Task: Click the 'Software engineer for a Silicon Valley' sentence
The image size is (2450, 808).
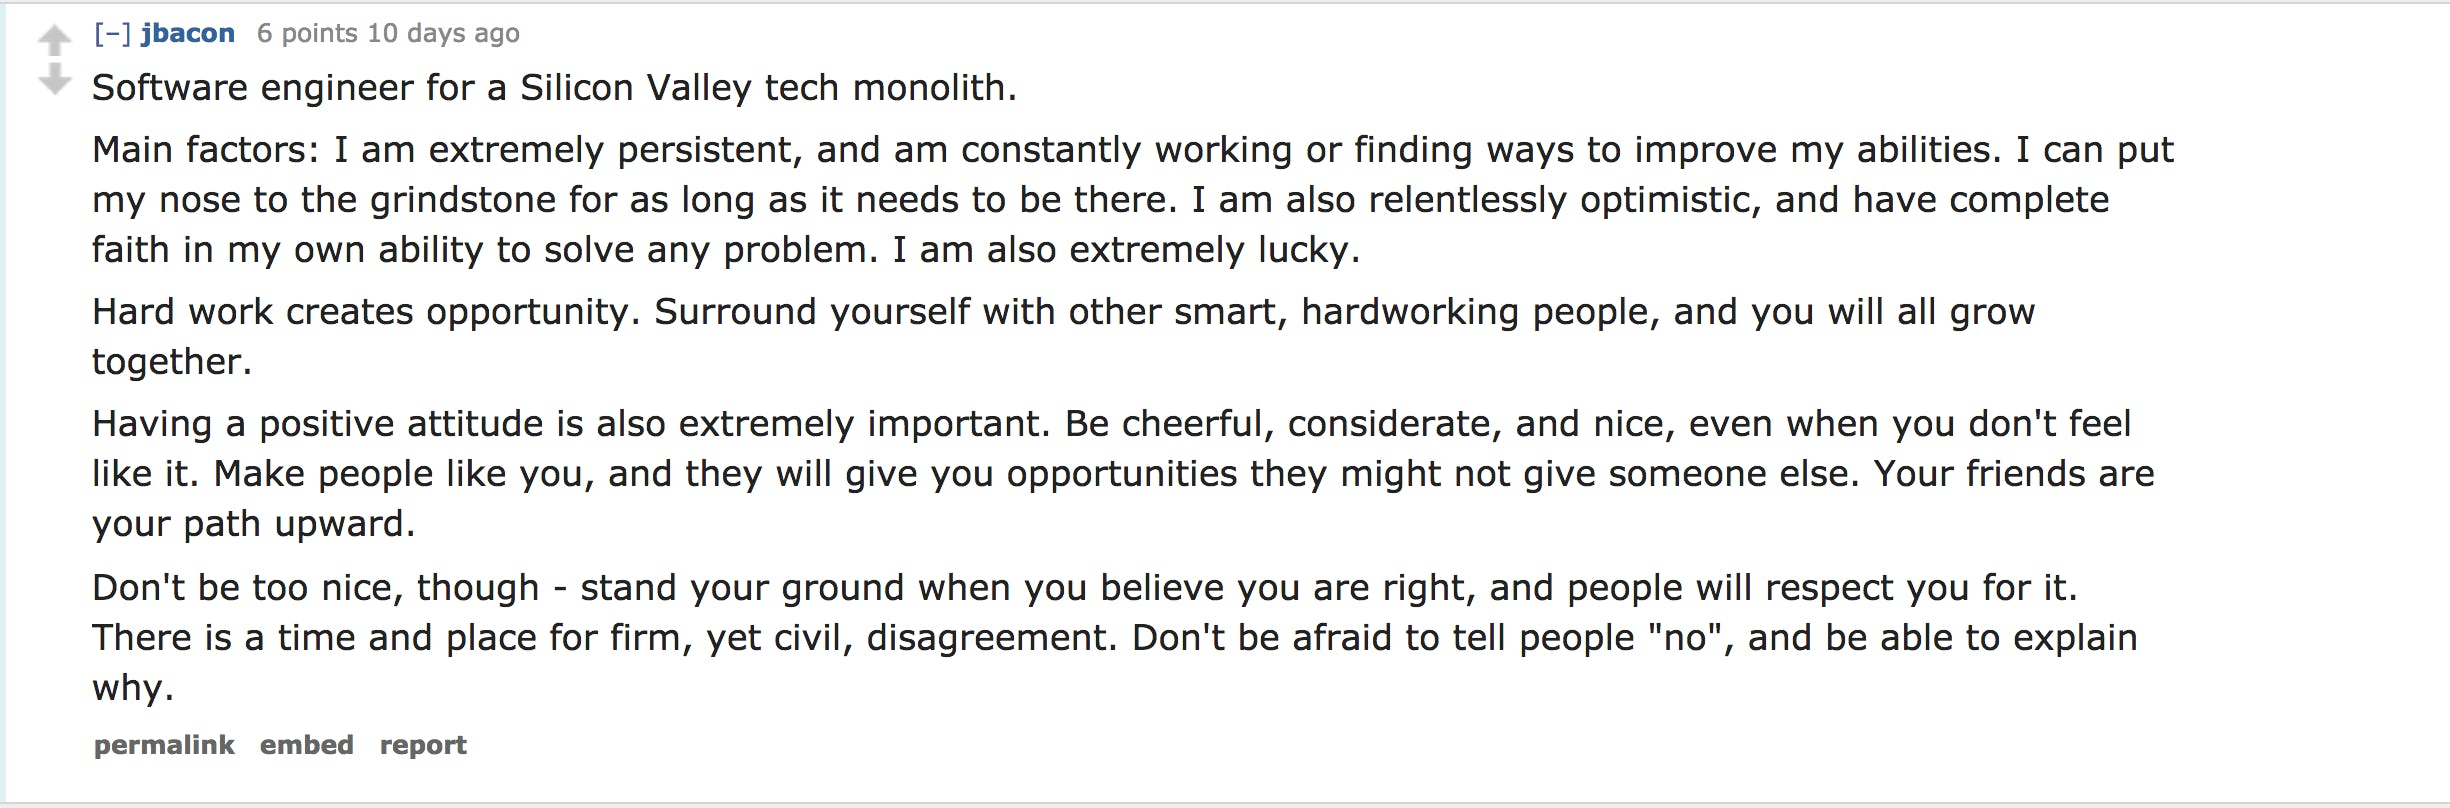Action: [554, 88]
